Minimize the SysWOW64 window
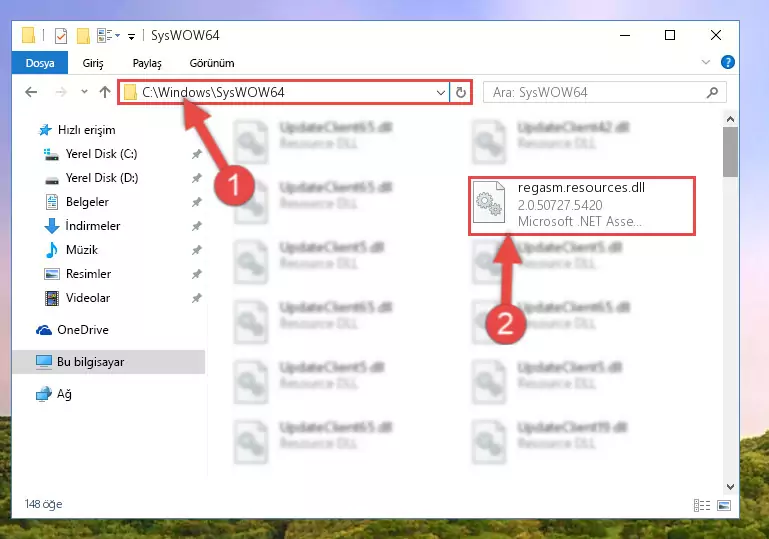 pyautogui.click(x=625, y=35)
